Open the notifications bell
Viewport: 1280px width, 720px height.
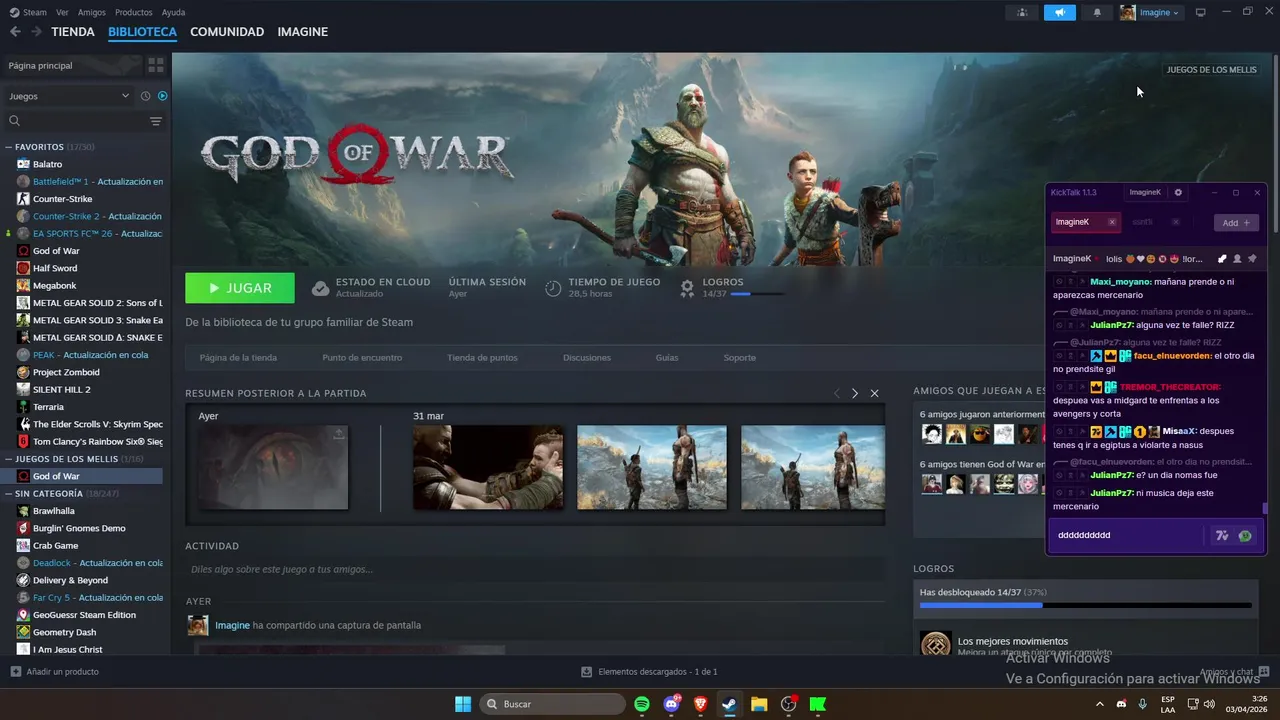[1097, 12]
